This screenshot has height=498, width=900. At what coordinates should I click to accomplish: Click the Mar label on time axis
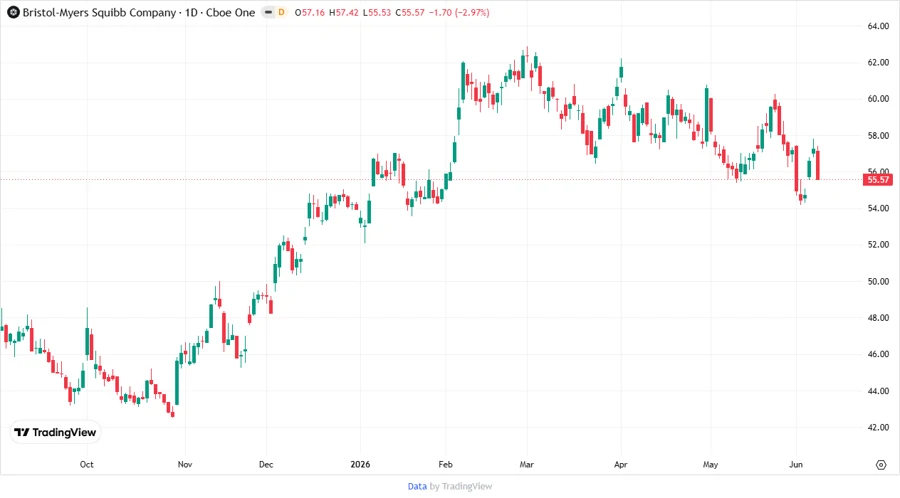tap(526, 464)
